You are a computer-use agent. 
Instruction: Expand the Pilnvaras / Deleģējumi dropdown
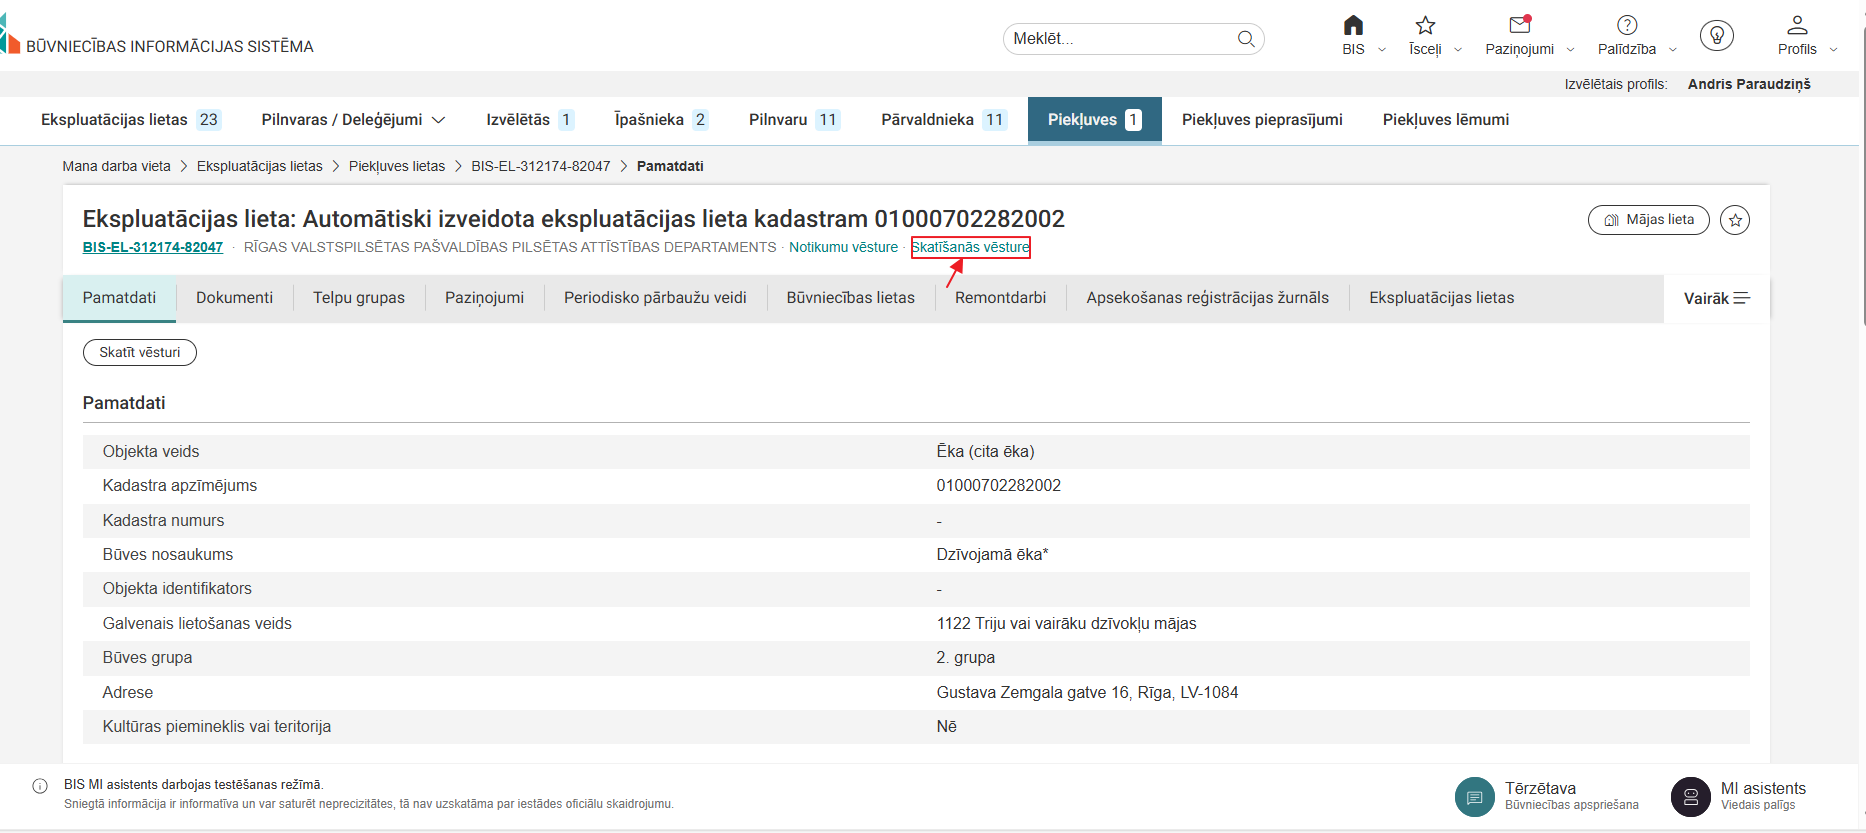tap(438, 120)
